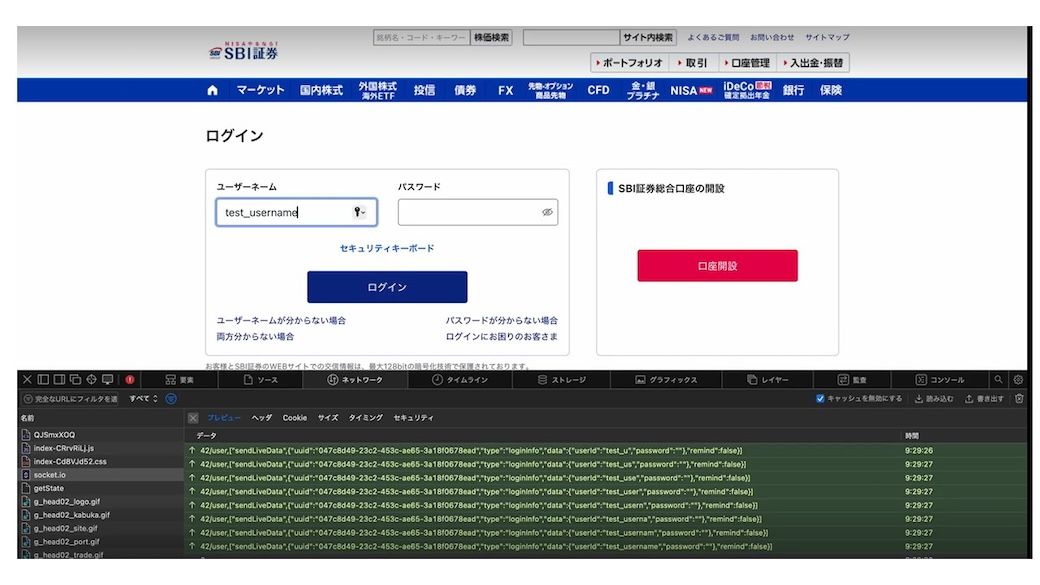Open パスワードが分からない場合 link
The width and height of the screenshot is (1040, 585).
[x=501, y=320]
